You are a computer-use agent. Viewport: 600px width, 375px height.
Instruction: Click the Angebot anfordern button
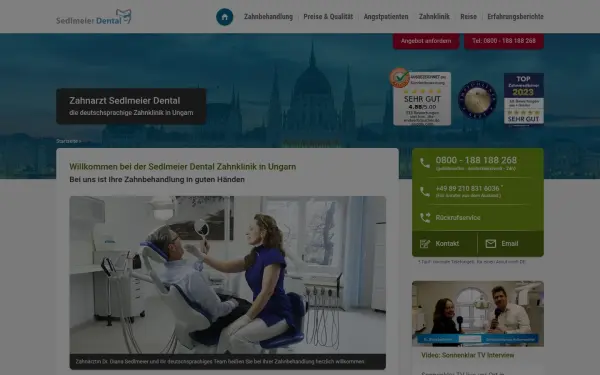click(x=426, y=41)
